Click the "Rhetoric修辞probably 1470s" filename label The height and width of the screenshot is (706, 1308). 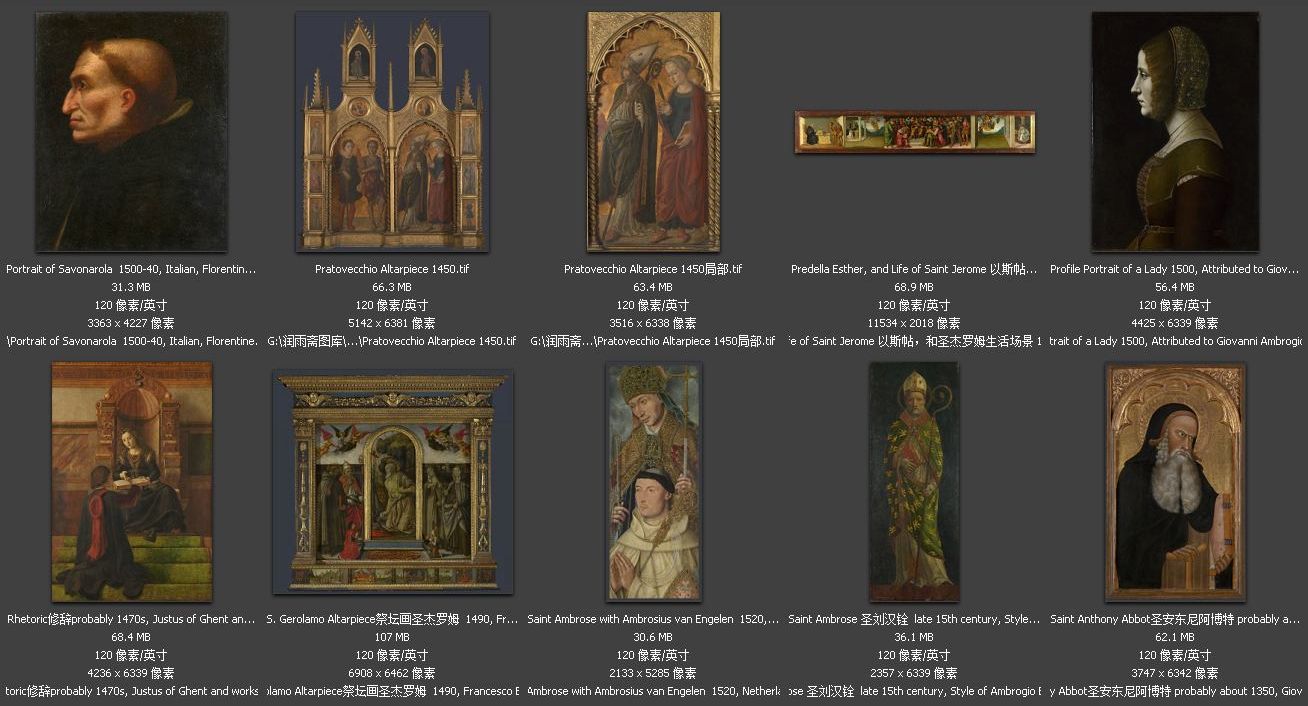131,620
